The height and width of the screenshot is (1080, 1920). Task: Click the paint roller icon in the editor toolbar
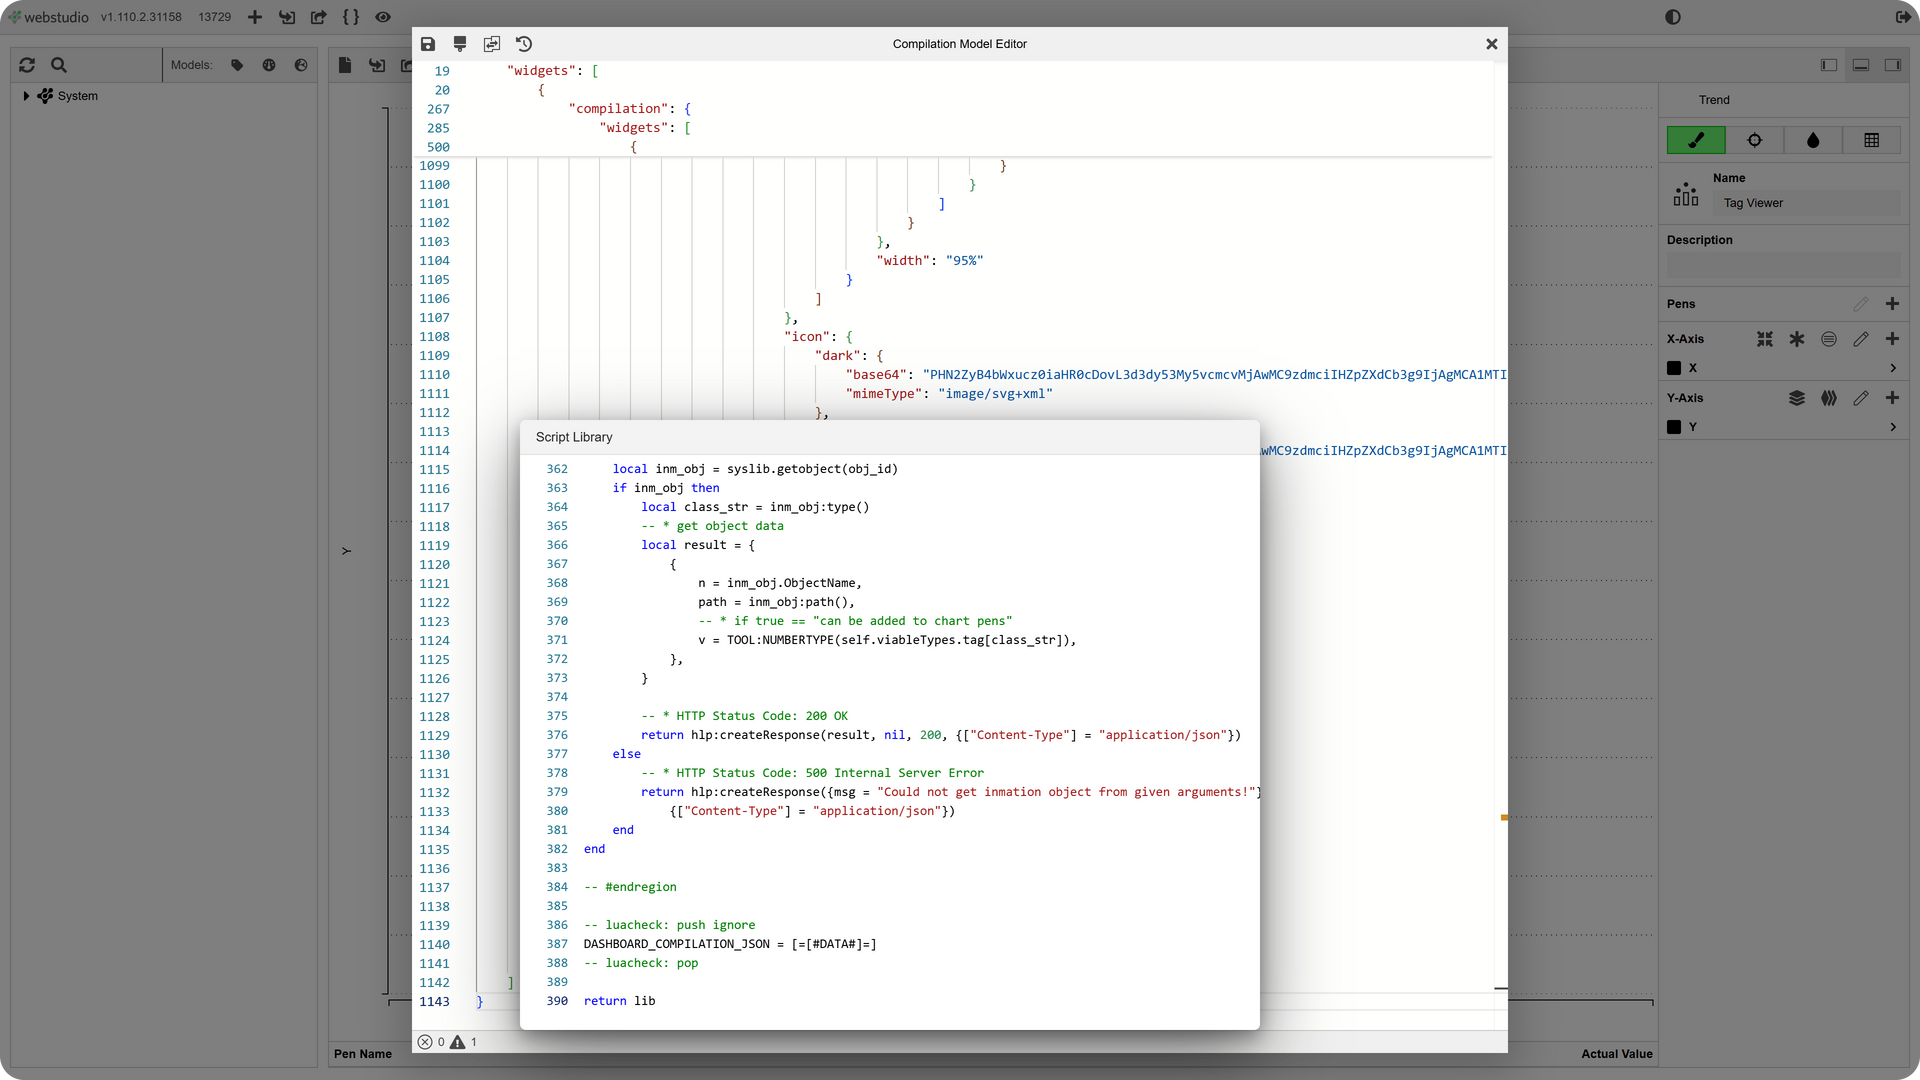pyautogui.click(x=460, y=44)
